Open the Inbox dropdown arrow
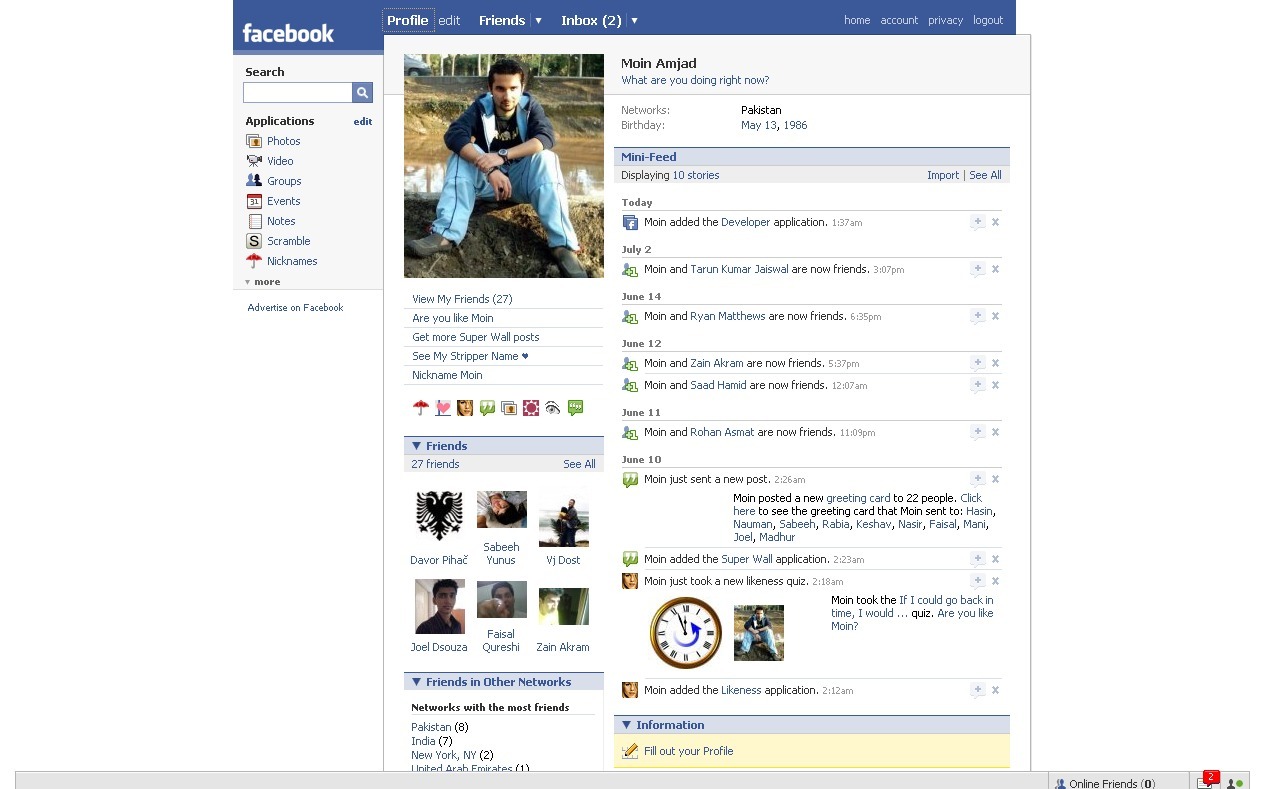Screen dimensions: 1265x789 (x=634, y=20)
